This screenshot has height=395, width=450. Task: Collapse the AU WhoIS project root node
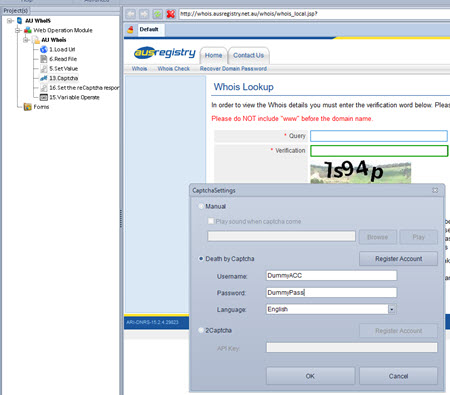pos(10,21)
